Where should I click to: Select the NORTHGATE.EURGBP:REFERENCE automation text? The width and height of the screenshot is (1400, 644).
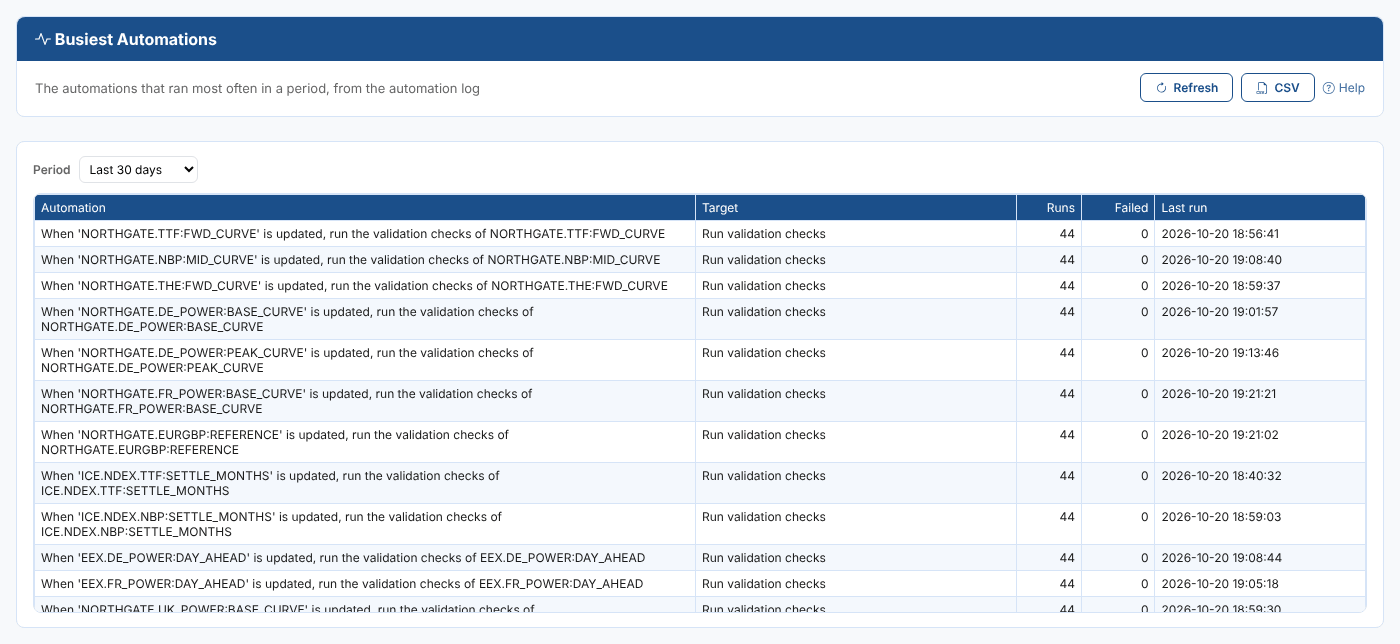[x=275, y=442]
